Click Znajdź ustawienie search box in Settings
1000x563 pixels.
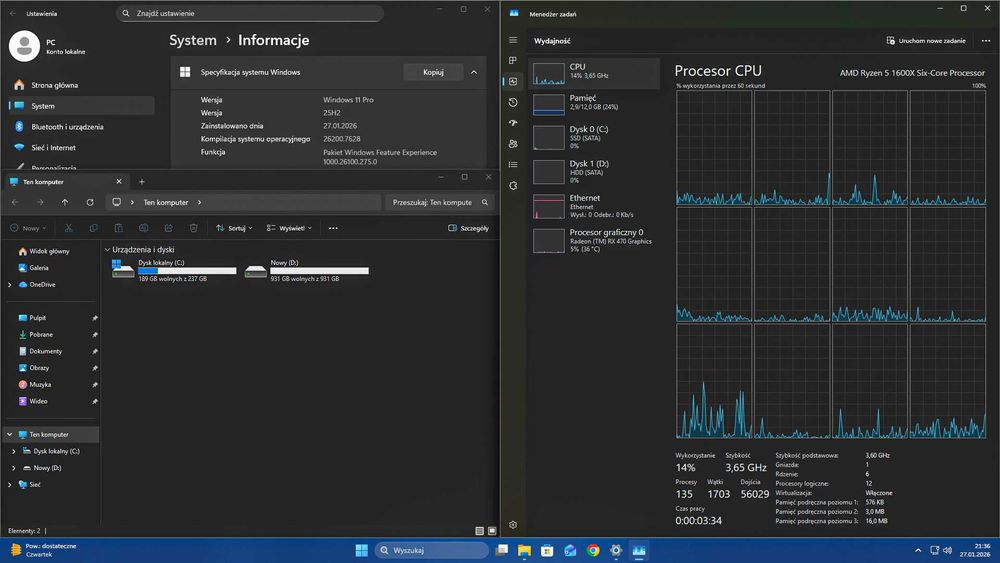click(250, 13)
